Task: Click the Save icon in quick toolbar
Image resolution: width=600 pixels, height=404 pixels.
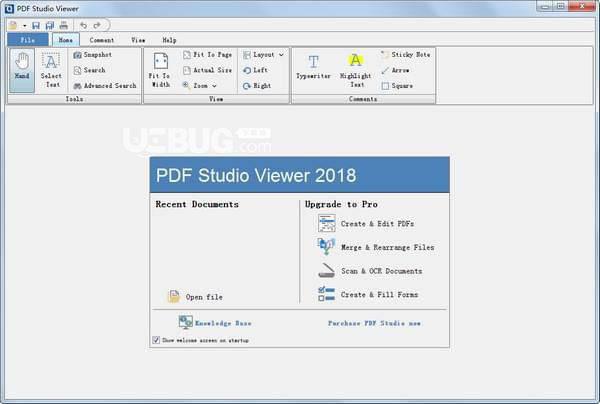Action: point(36,25)
